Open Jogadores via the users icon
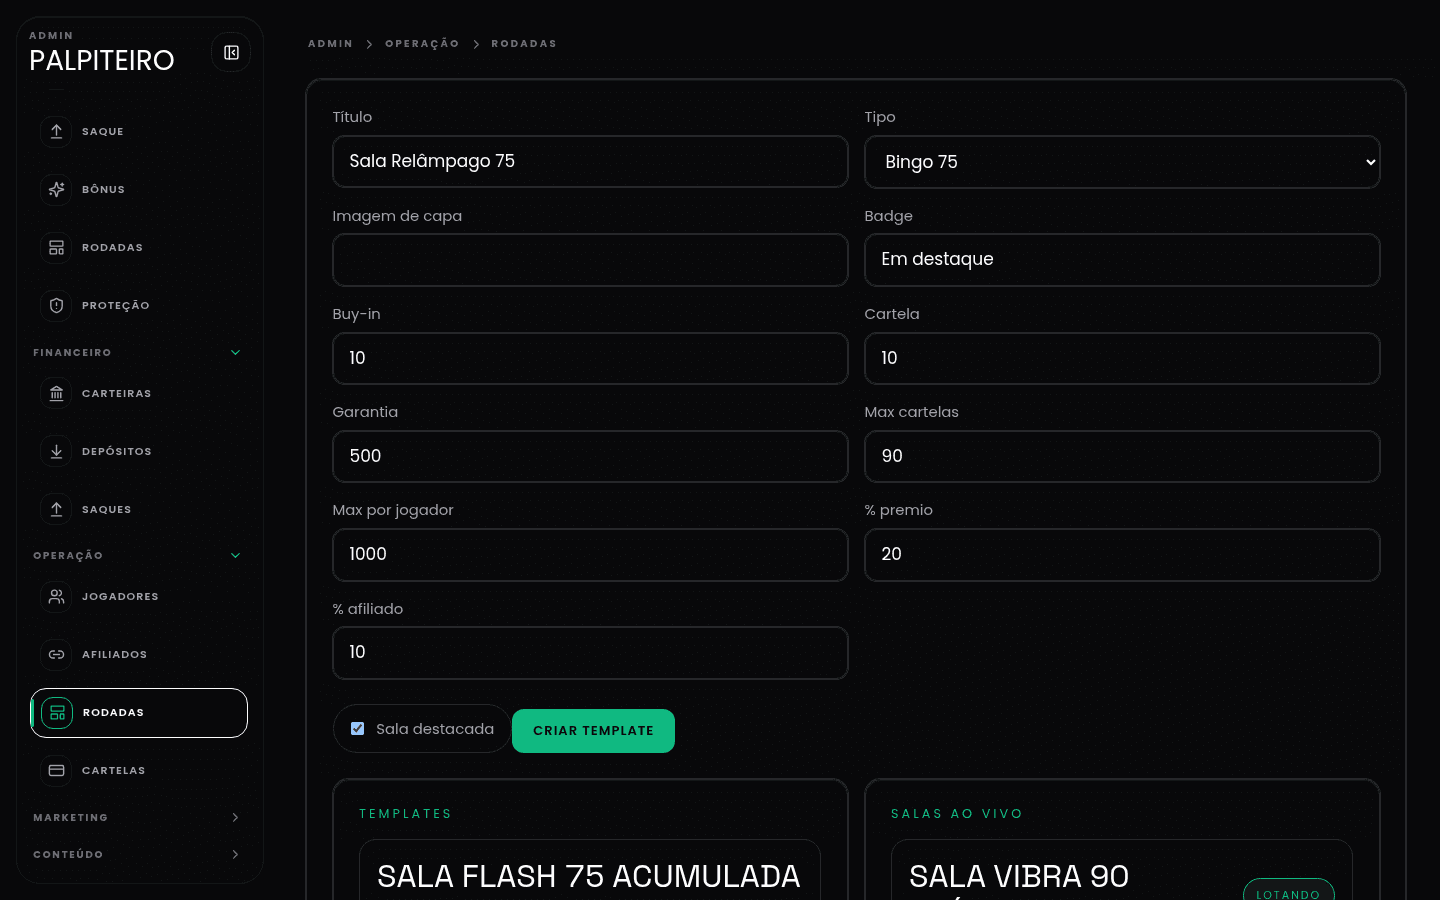 click(x=57, y=597)
